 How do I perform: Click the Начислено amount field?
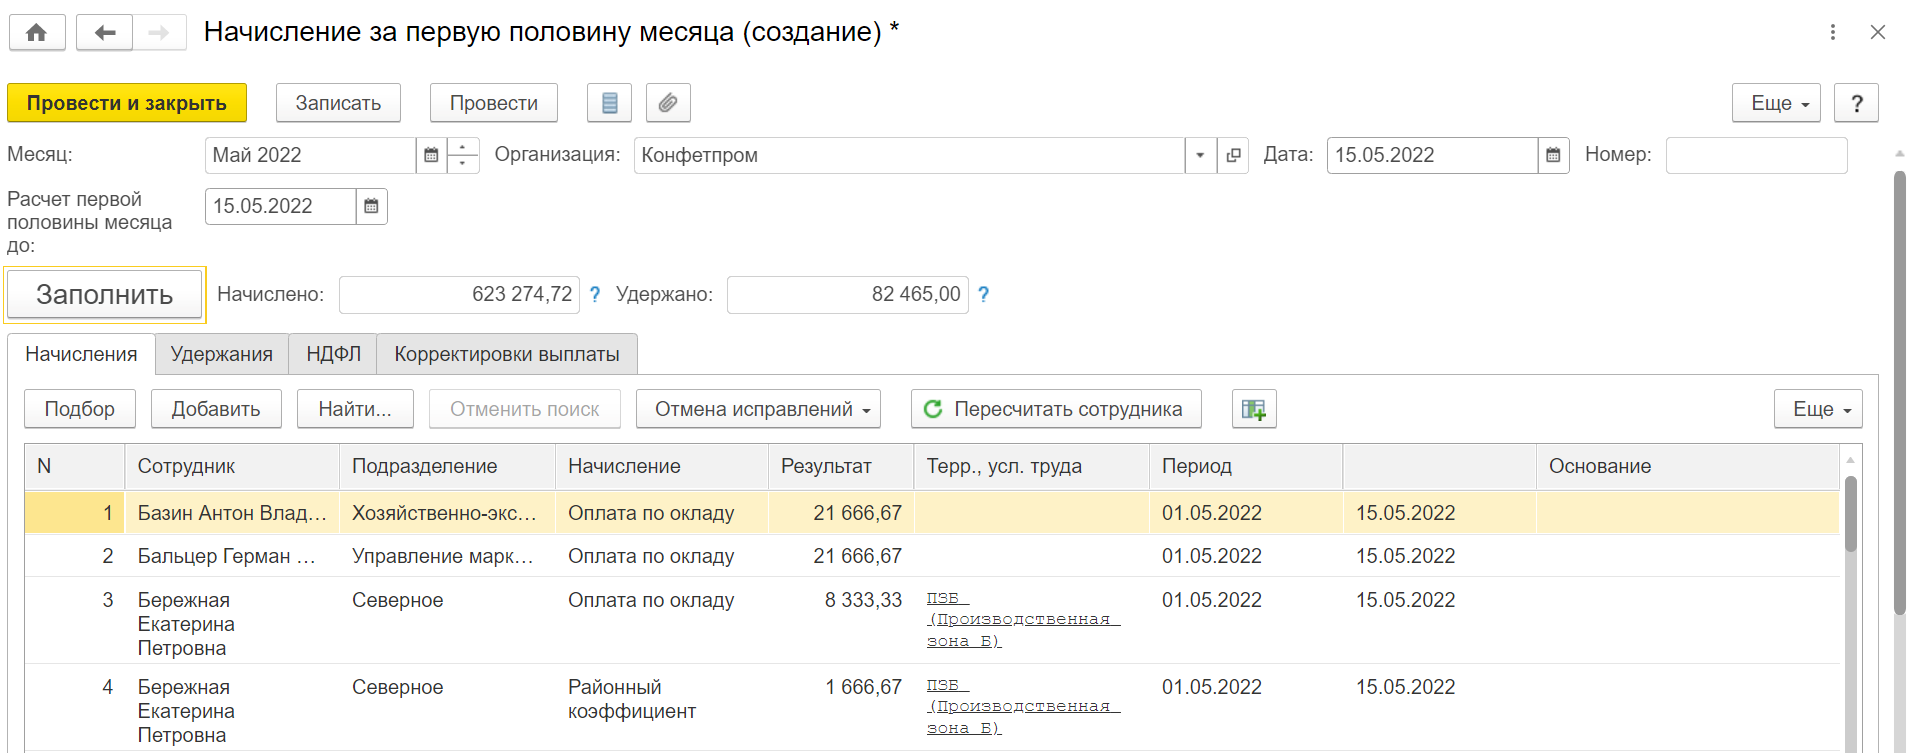coord(460,295)
